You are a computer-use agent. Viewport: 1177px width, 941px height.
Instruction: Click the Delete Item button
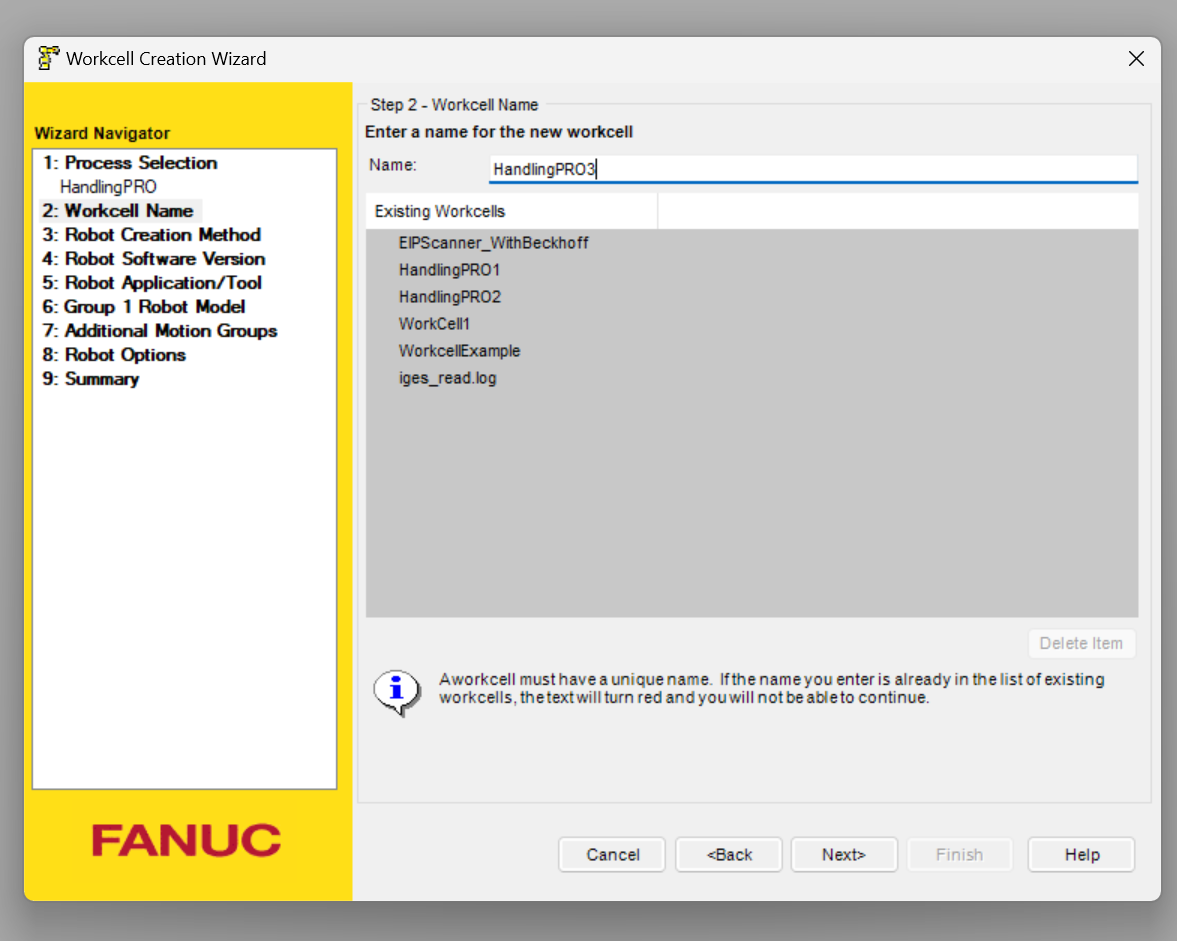pos(1081,643)
